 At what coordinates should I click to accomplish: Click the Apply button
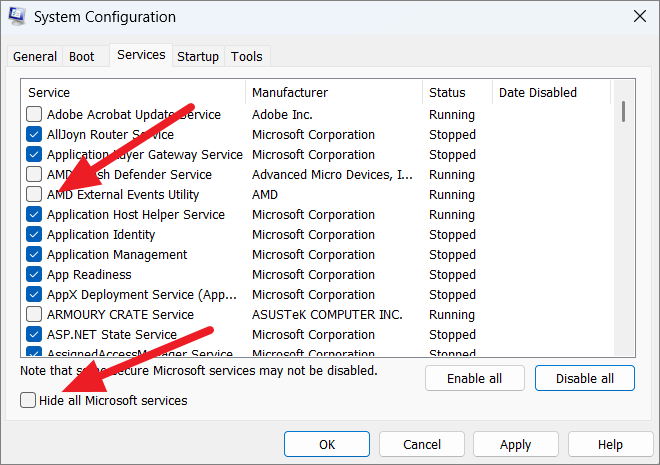(x=516, y=444)
